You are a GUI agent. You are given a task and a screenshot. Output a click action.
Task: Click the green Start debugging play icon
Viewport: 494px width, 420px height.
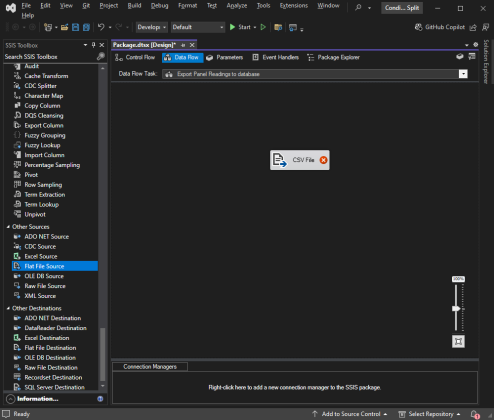[x=233, y=27]
